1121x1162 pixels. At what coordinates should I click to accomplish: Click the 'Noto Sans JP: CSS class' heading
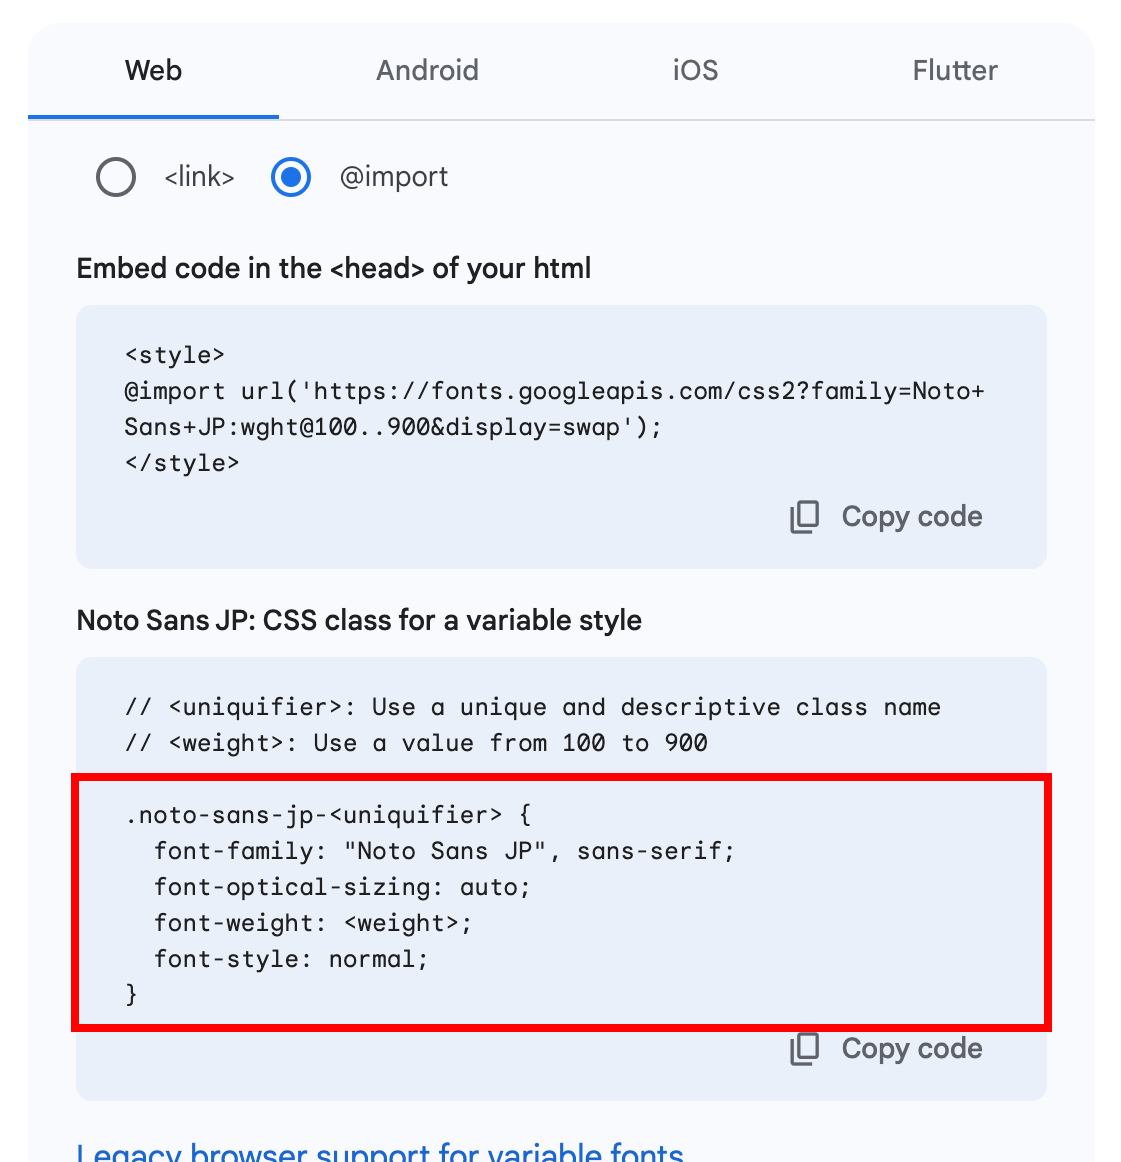click(359, 620)
